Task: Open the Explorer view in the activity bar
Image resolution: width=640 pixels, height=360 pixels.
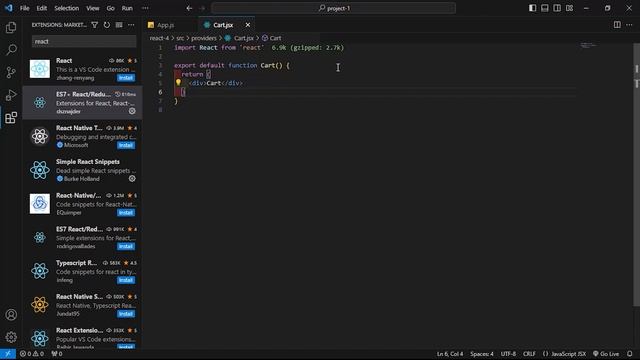Action: 11,27
